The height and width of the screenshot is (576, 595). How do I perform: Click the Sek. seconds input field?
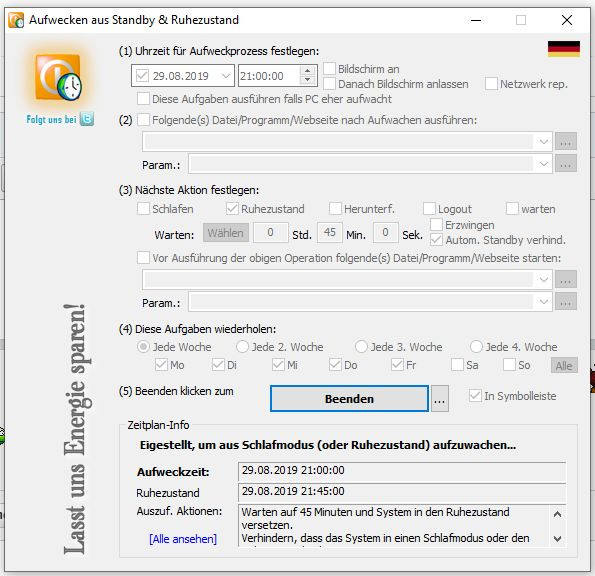click(386, 232)
